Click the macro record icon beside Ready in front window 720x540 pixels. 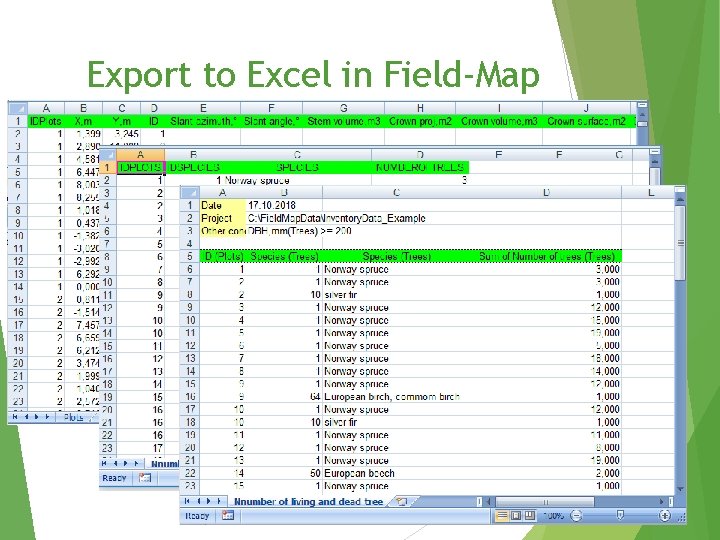[228, 516]
